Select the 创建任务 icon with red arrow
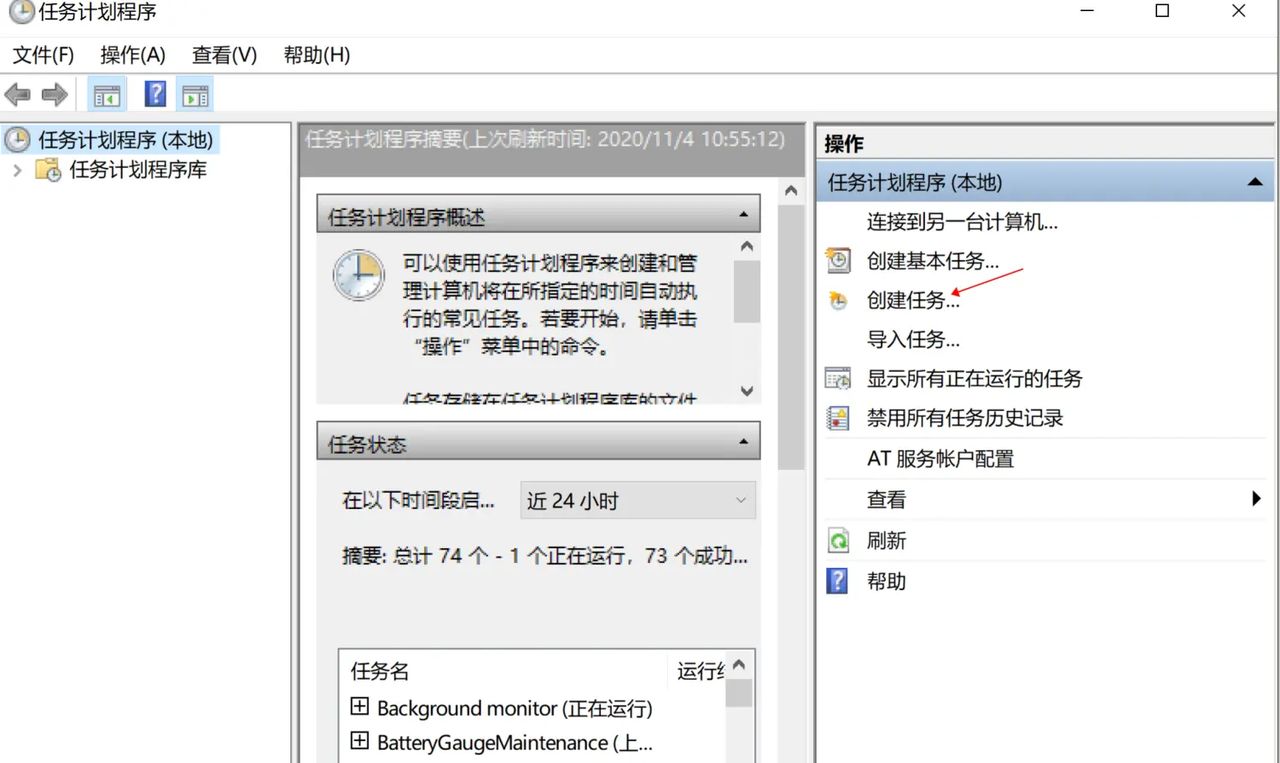 838,299
